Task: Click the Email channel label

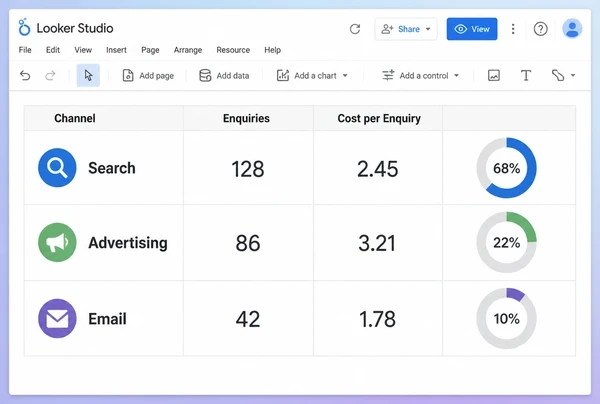Action: coord(107,319)
